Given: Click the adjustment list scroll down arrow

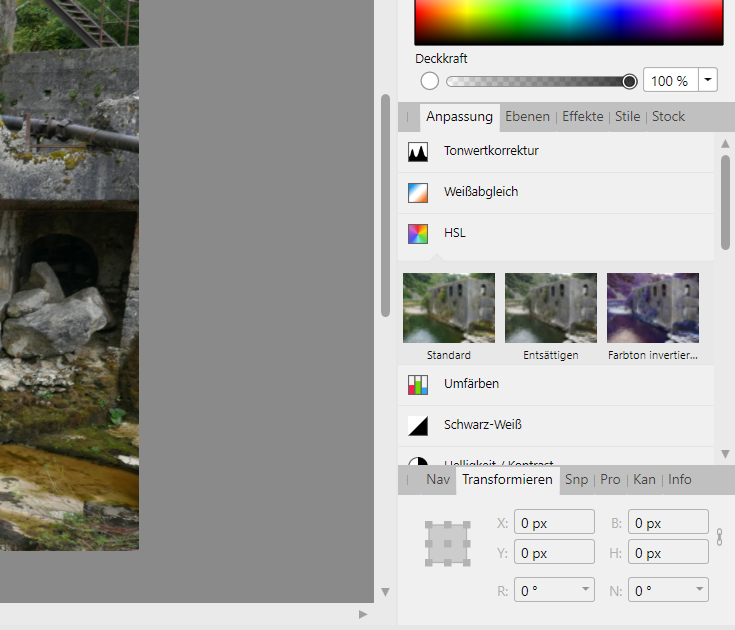Looking at the screenshot, I should pyautogui.click(x=725, y=454).
